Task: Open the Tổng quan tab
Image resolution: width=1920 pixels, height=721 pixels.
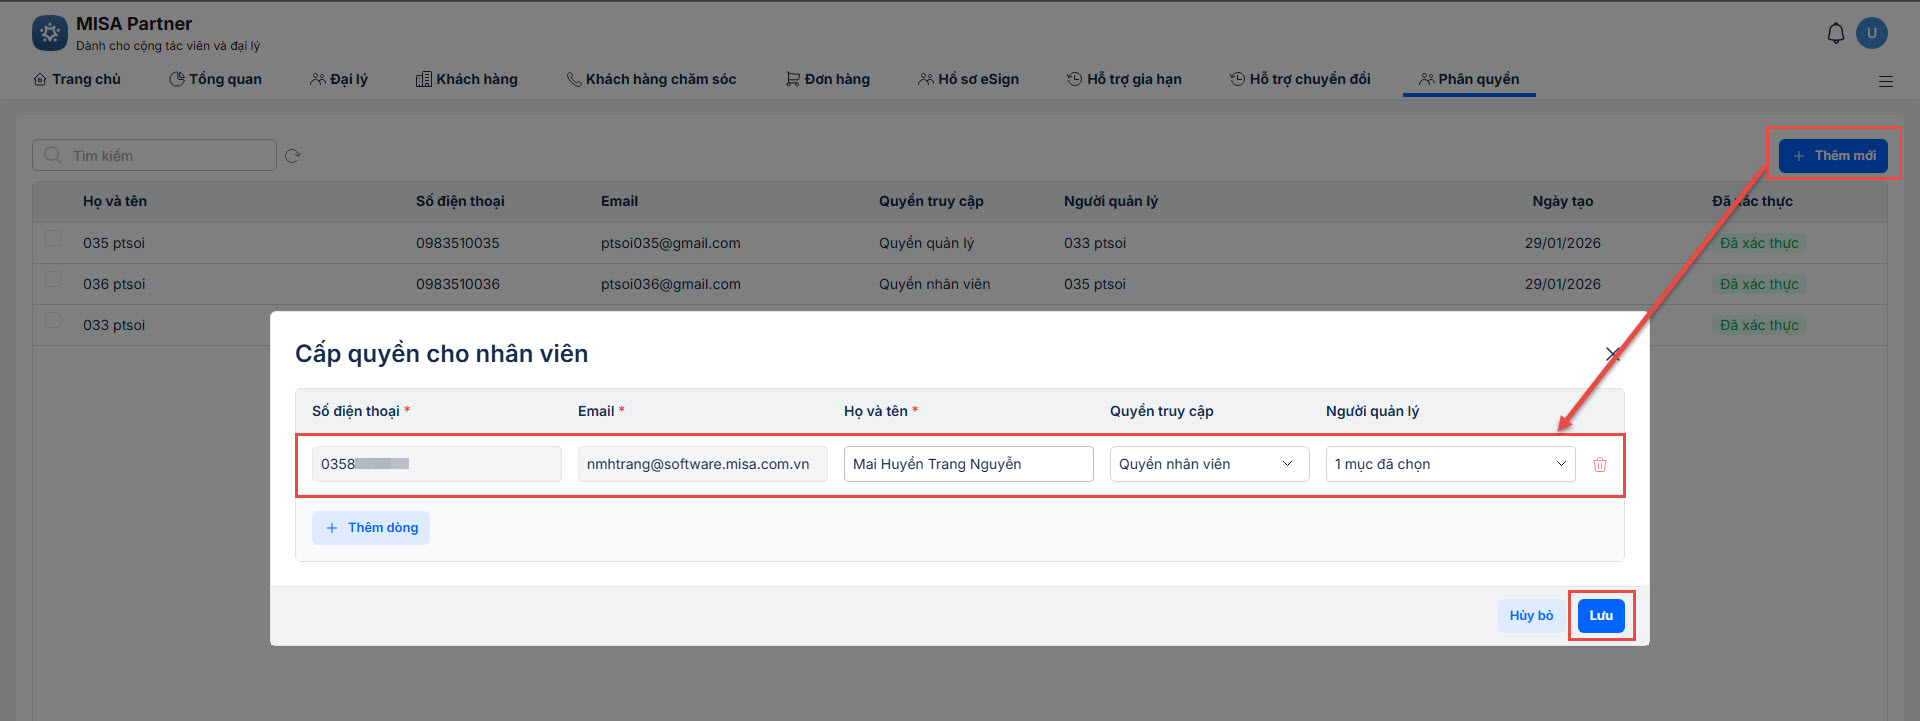Action: tap(215, 79)
